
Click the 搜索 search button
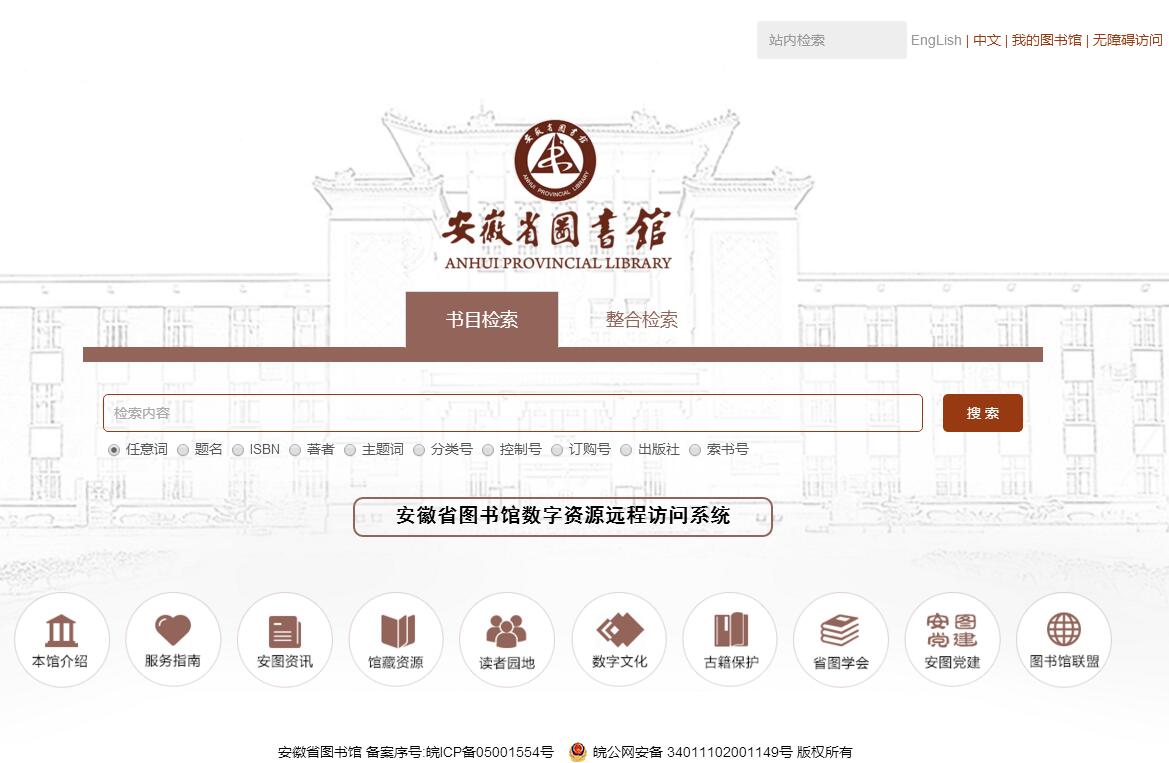(983, 413)
